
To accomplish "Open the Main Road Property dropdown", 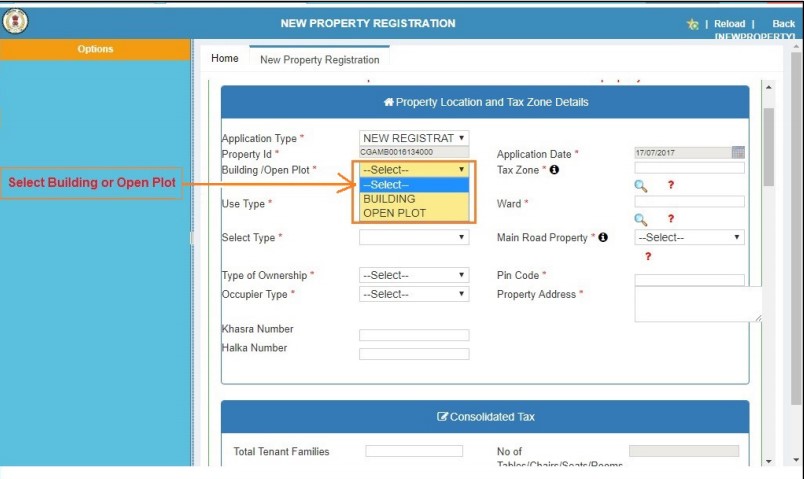I will tap(689, 238).
